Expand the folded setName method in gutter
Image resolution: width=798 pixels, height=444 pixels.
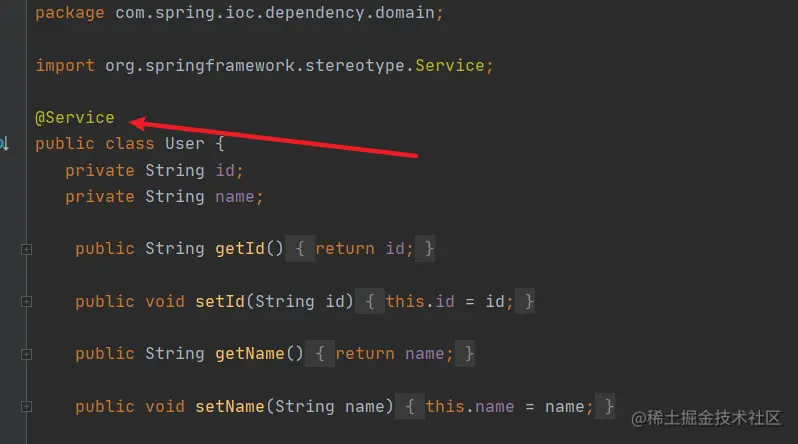point(26,407)
